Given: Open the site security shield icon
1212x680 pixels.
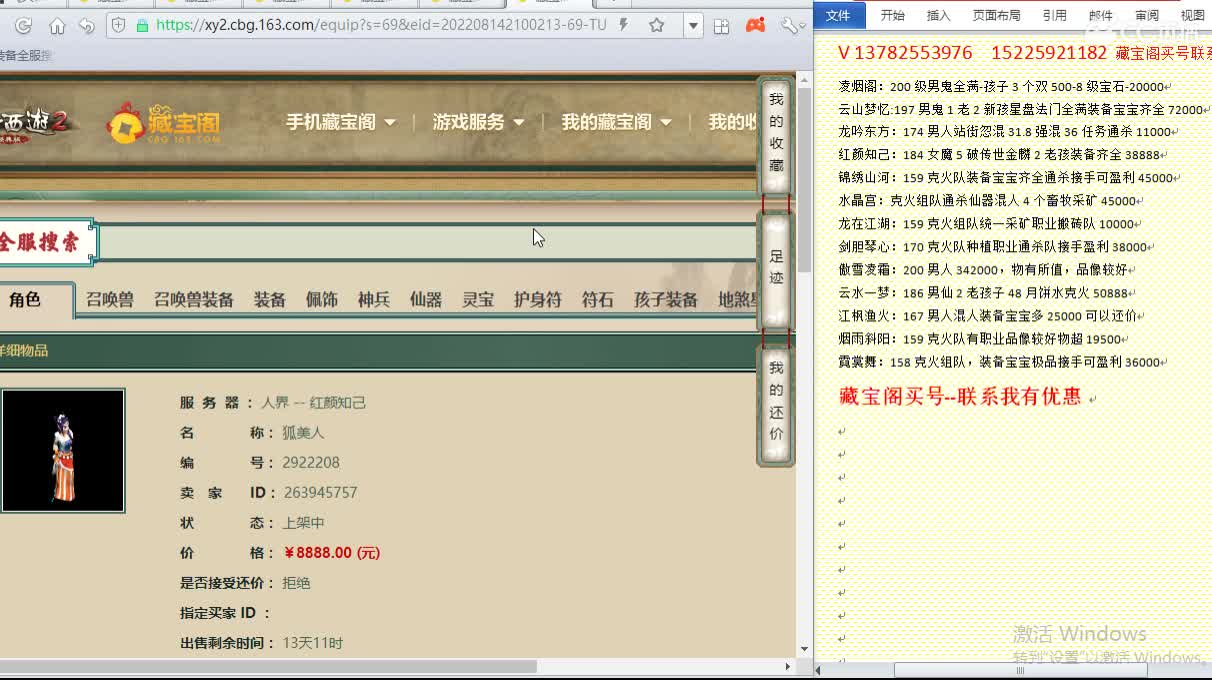Looking at the screenshot, I should point(118,25).
